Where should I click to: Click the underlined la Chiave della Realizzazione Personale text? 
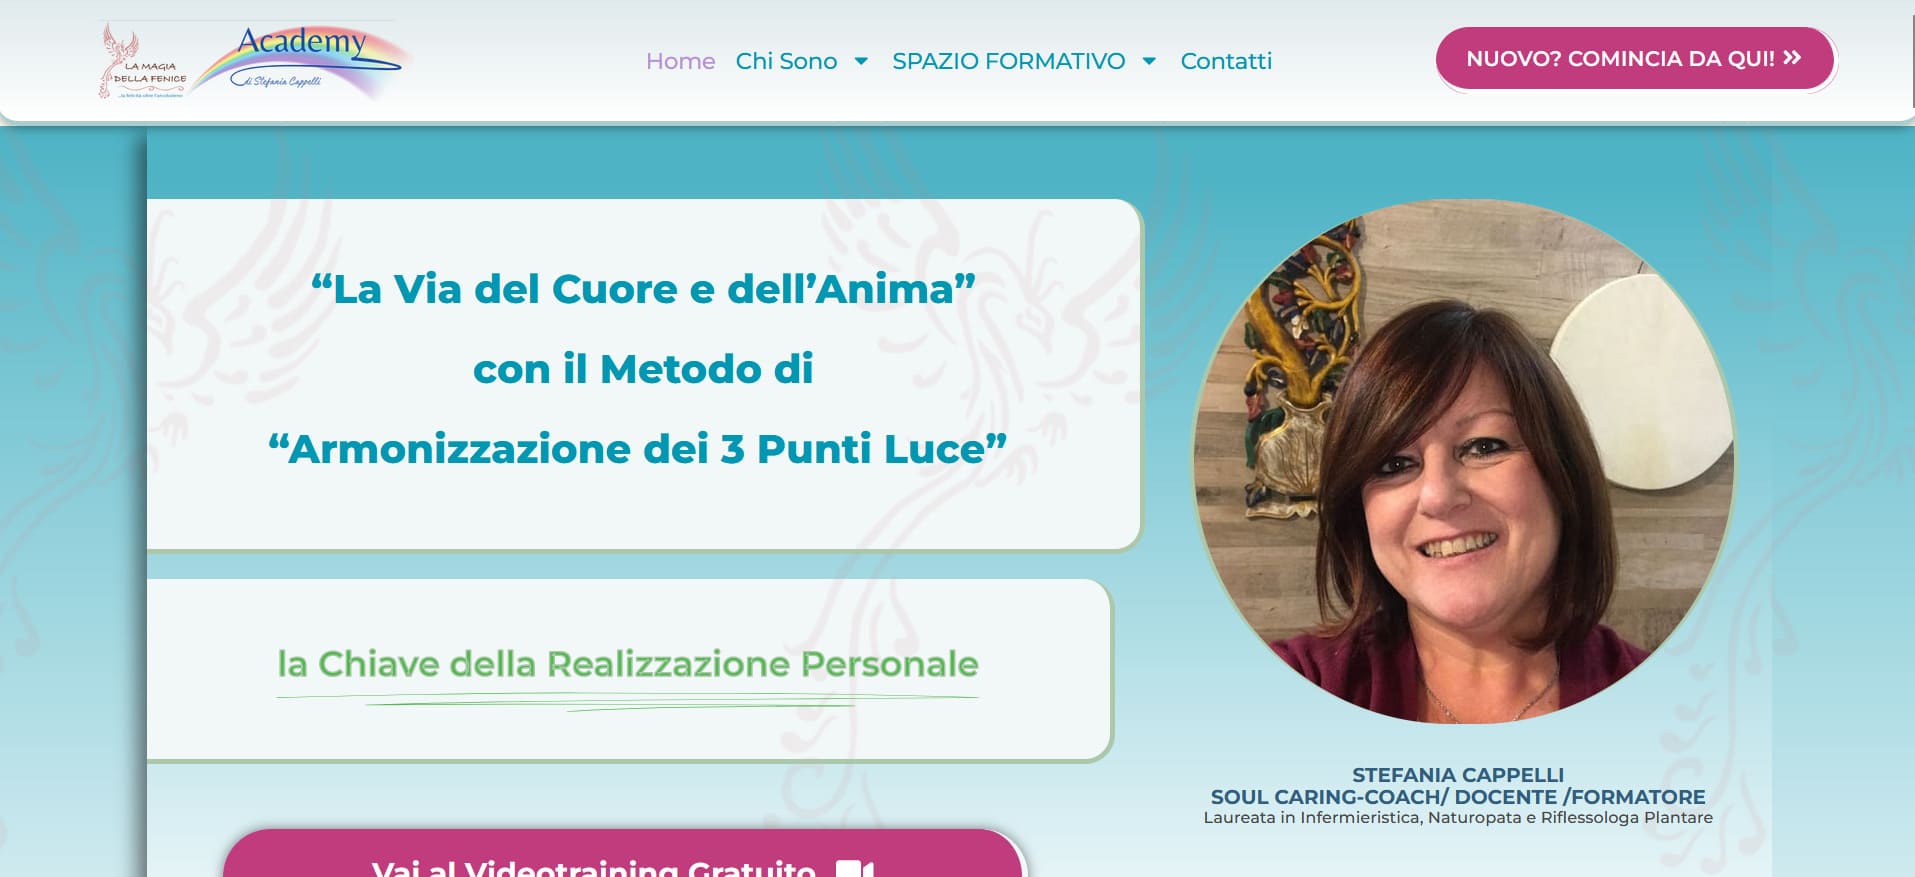tap(628, 664)
